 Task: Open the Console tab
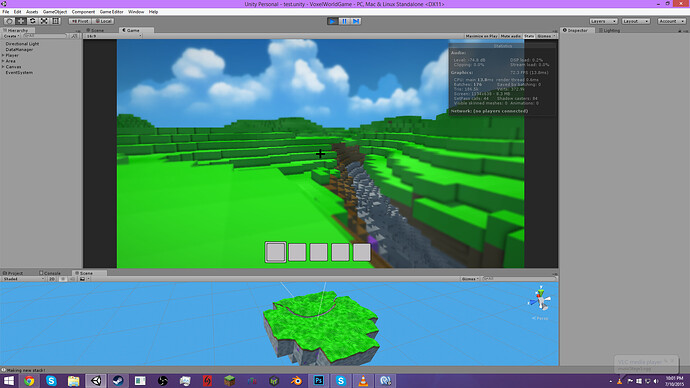50,273
